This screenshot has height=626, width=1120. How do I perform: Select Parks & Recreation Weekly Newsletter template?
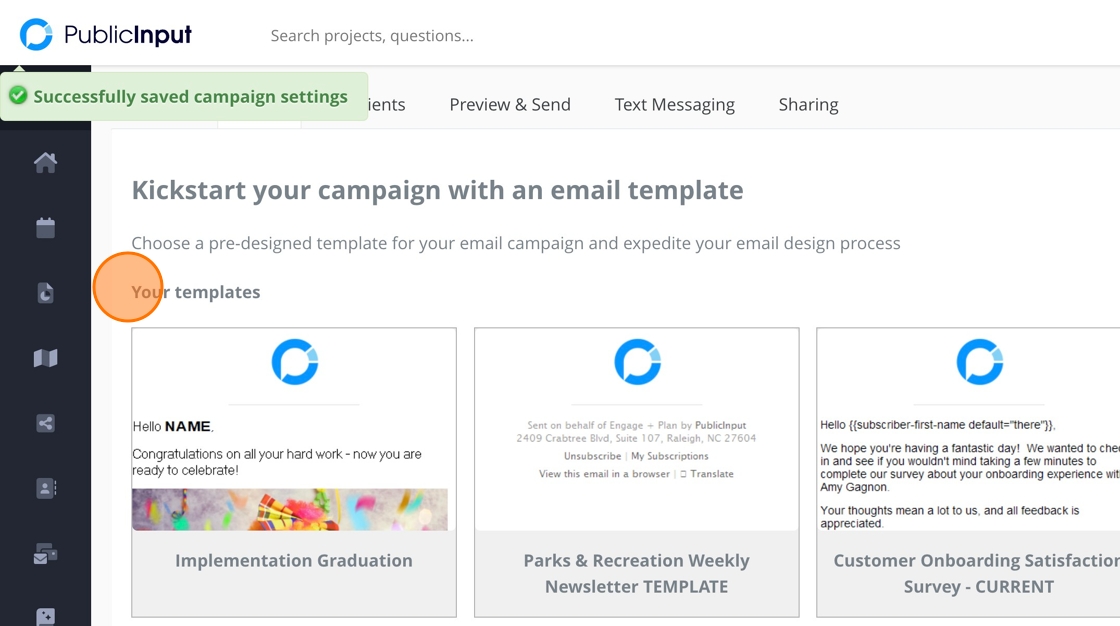[636, 430]
